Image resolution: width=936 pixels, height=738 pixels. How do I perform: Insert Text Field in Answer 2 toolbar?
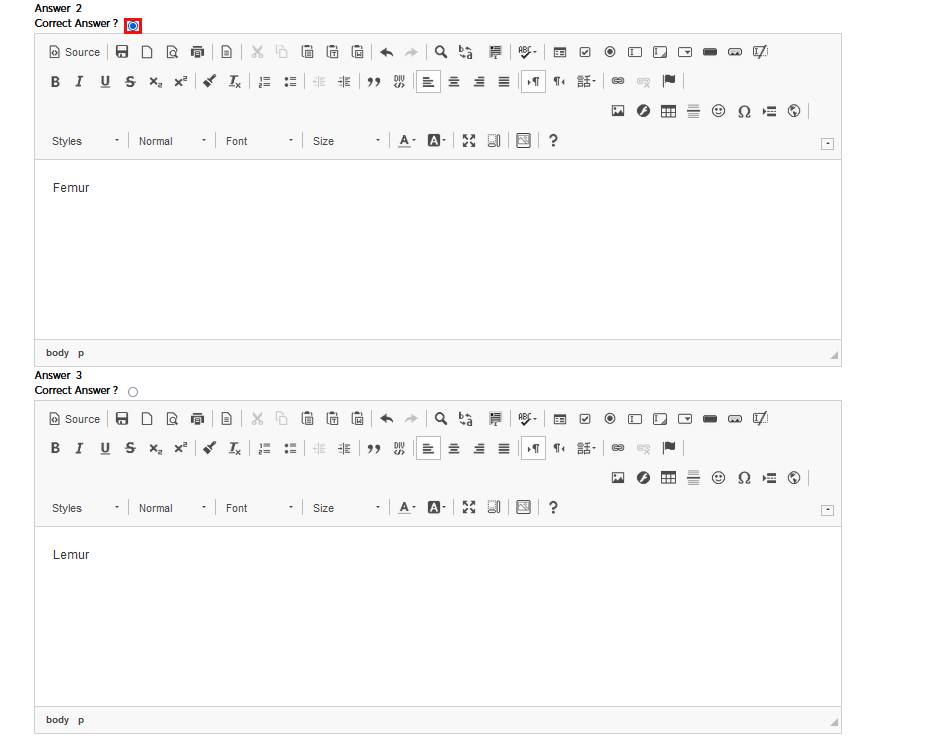635,52
